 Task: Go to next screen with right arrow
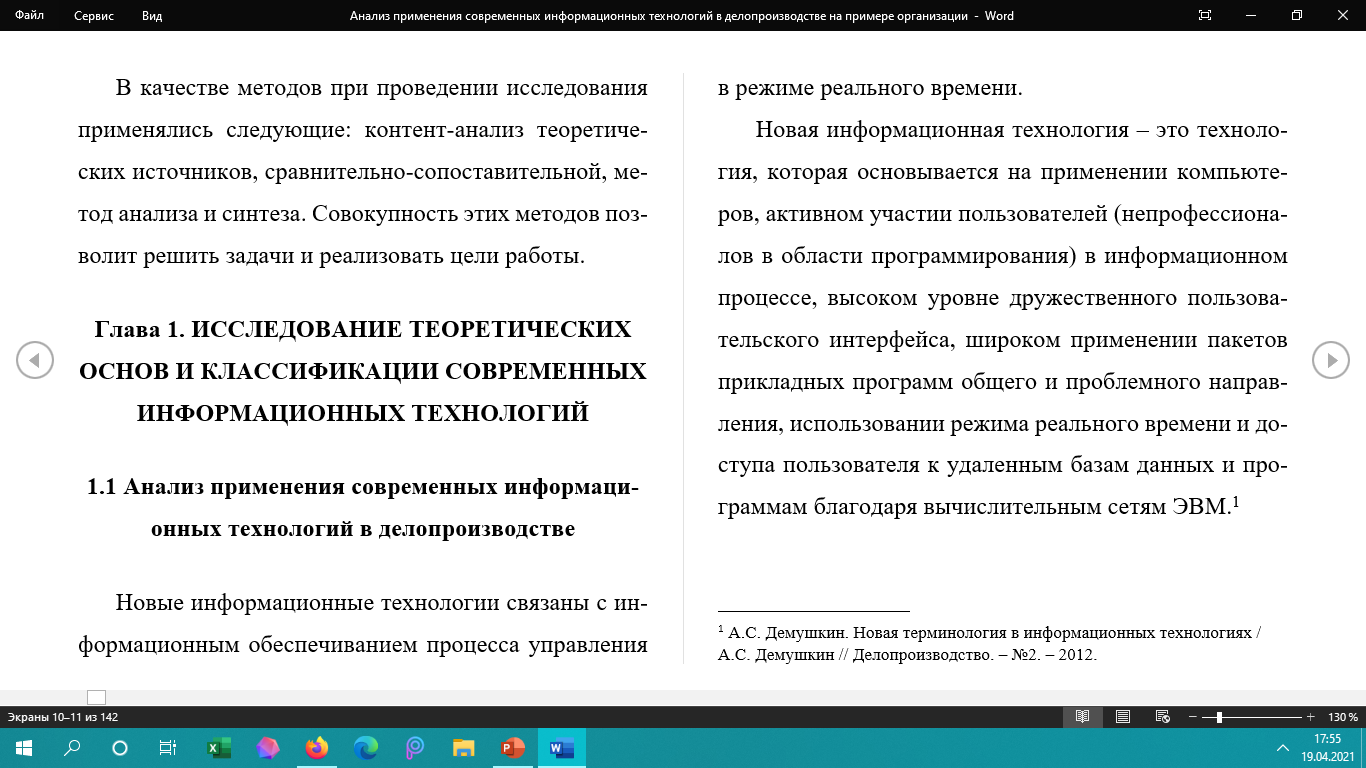[1331, 360]
